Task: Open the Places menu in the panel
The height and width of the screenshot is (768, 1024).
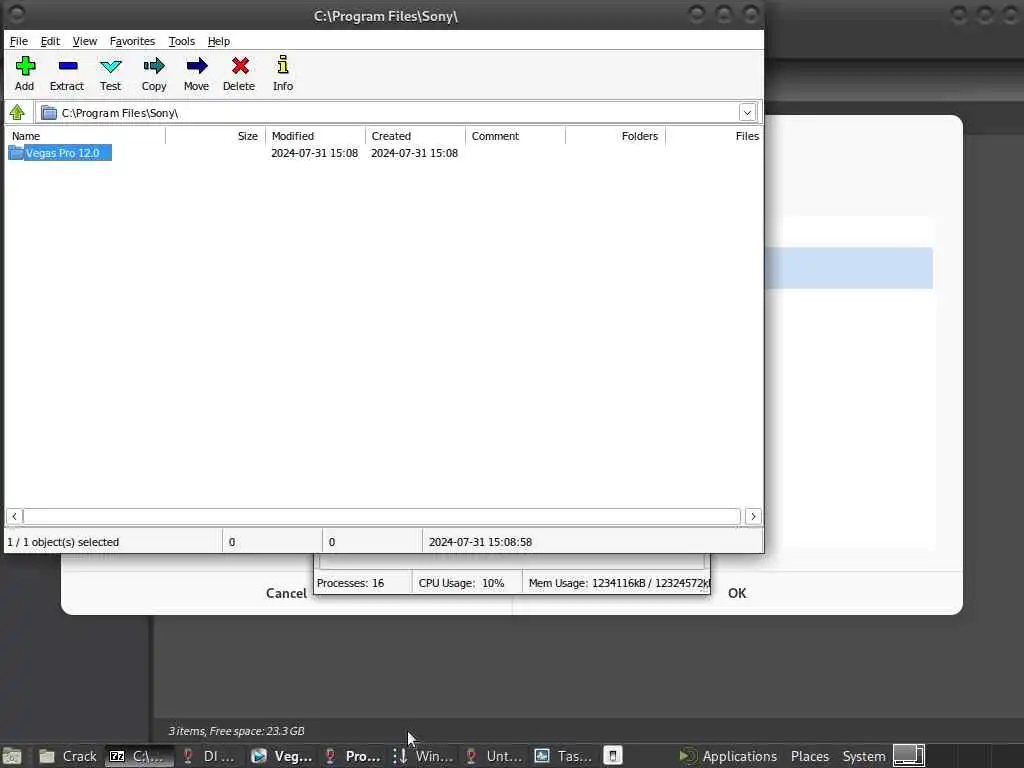Action: pos(810,756)
